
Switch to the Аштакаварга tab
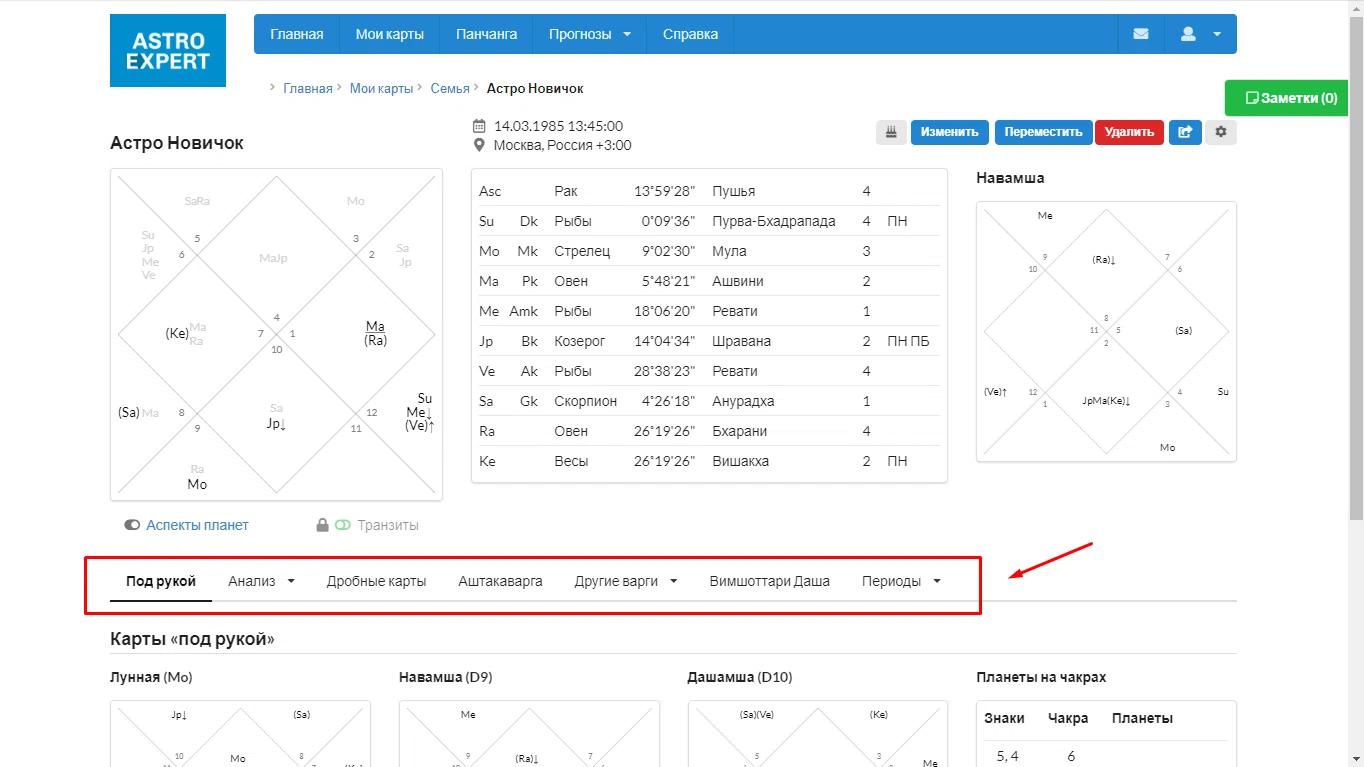click(500, 581)
